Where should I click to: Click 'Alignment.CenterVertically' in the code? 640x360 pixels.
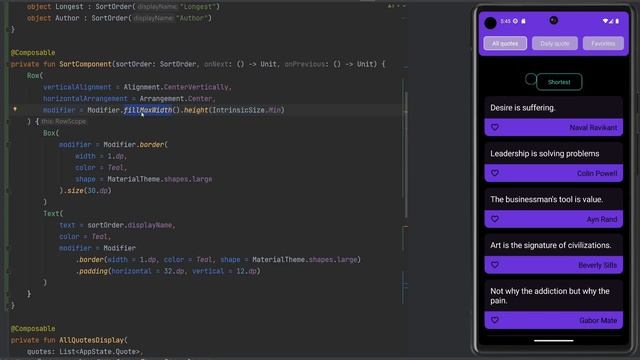[x=176, y=87]
